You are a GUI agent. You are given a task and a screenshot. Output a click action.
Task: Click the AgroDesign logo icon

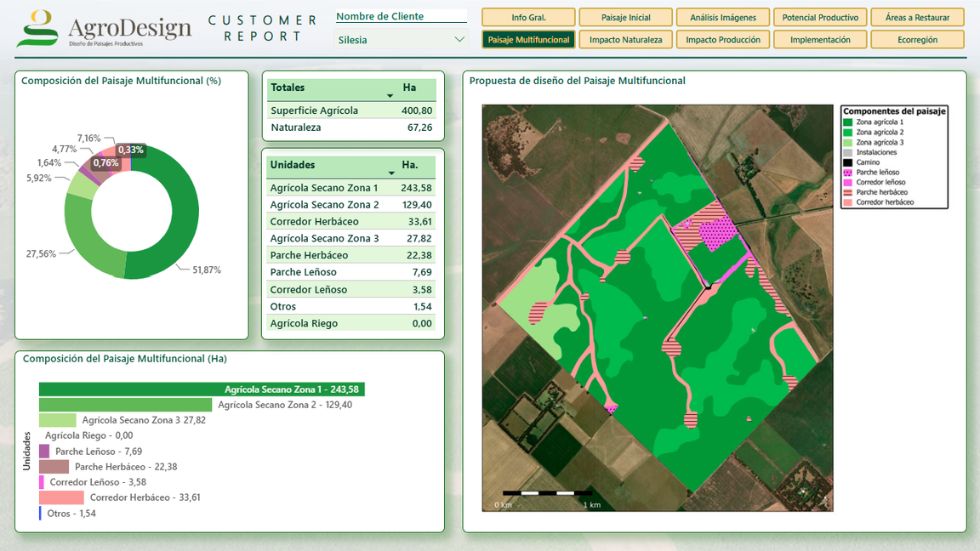tap(38, 28)
